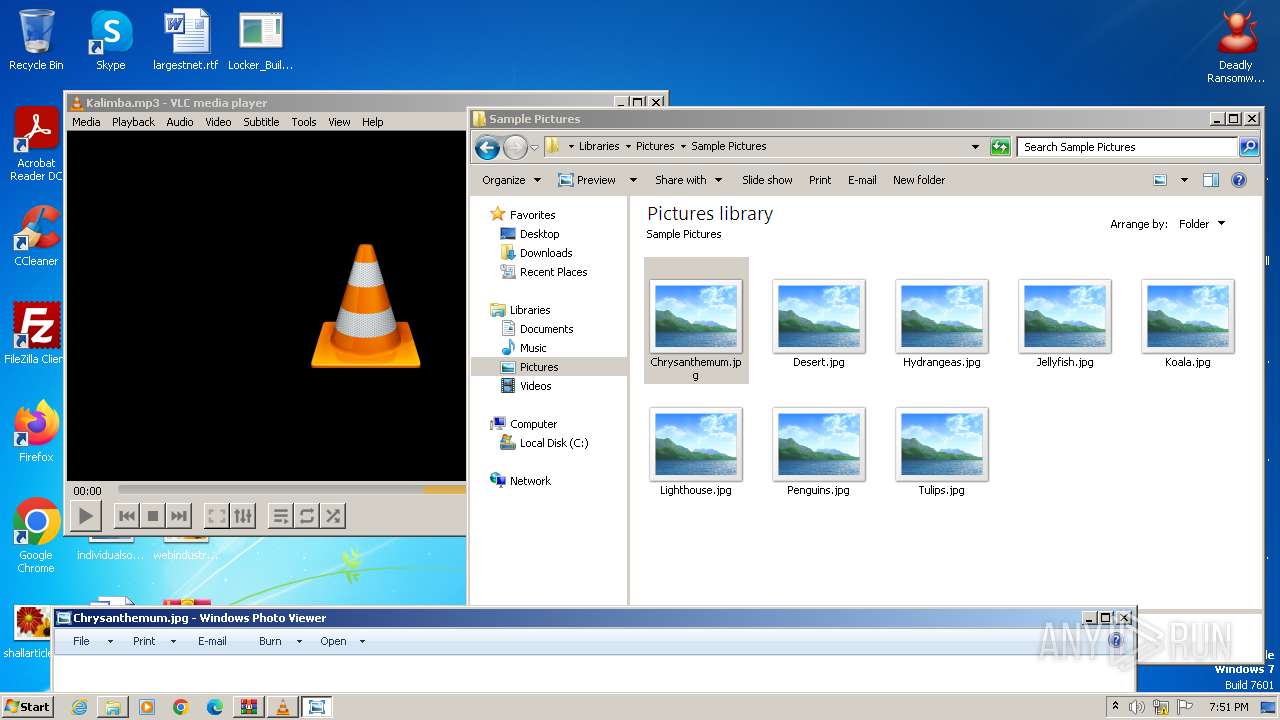Open address bar history dropdown

tap(975, 147)
